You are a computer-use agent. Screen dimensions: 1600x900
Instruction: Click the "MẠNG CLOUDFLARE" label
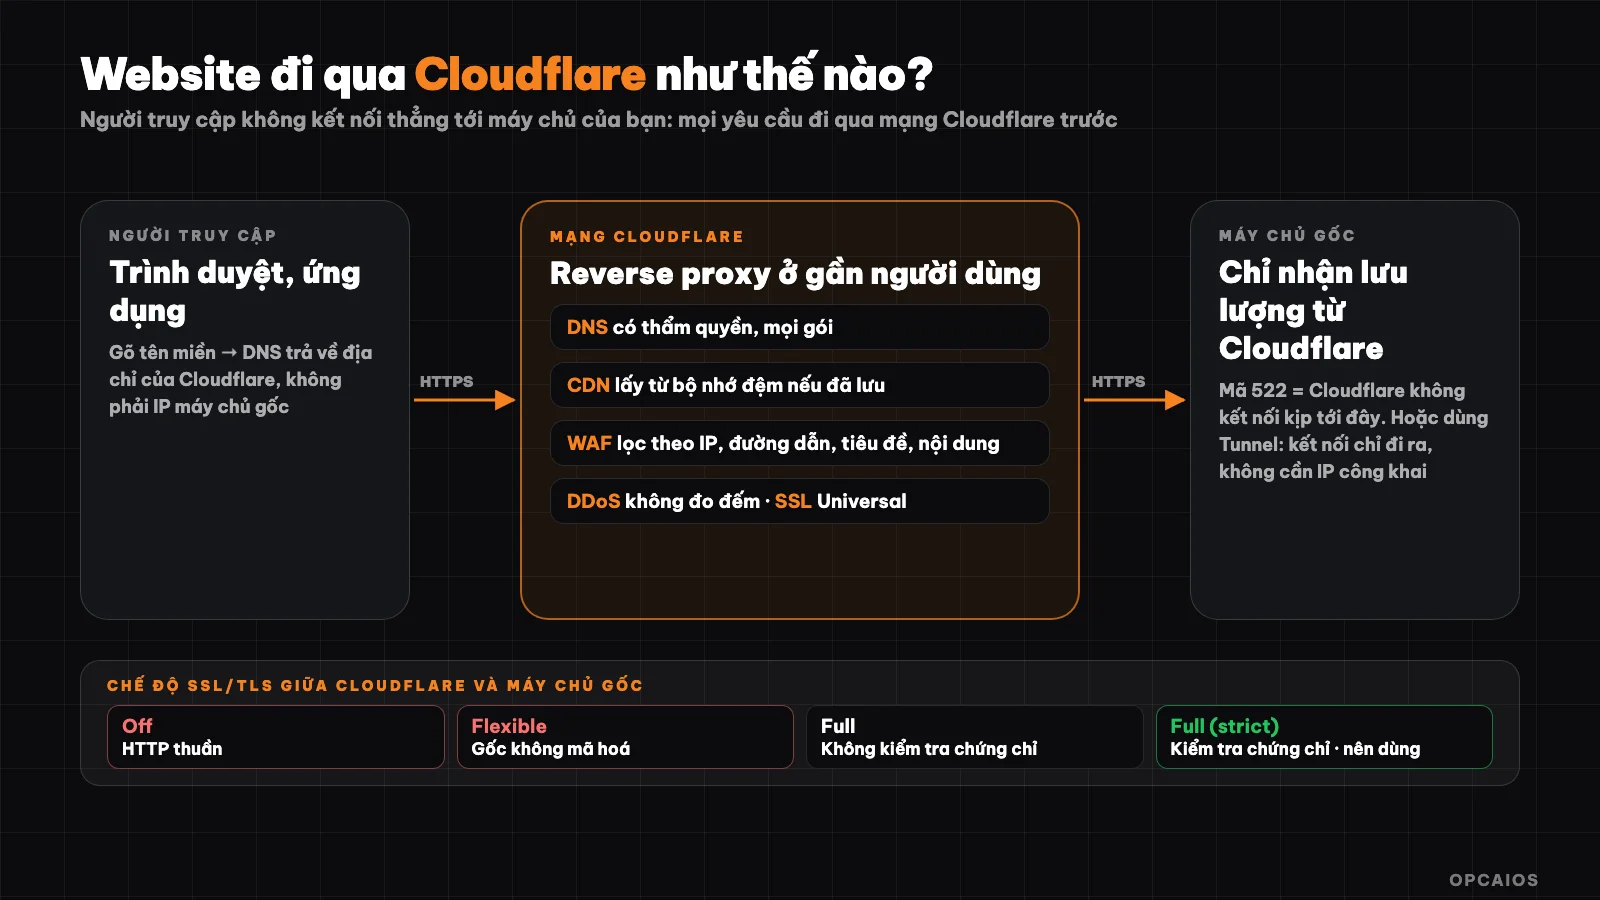point(646,237)
